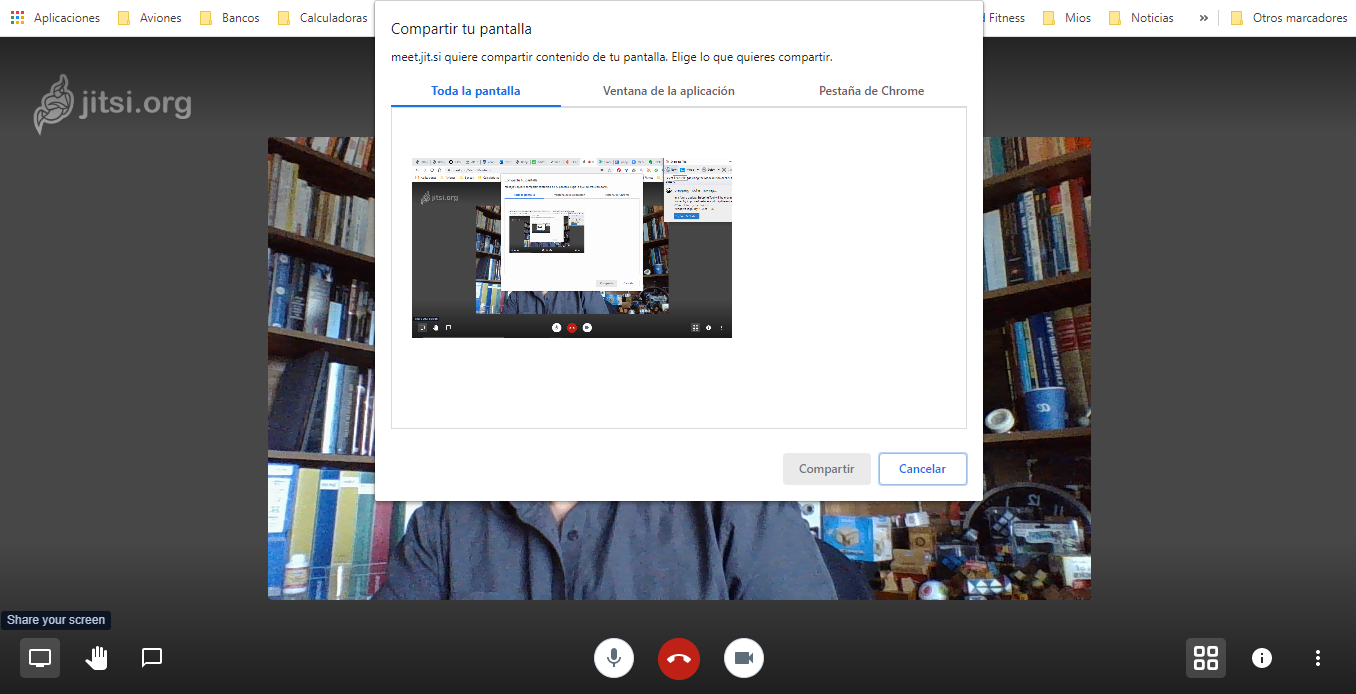Viewport: 1356px width, 694px height.
Task: Expand hidden bookmarks chevron
Action: [1203, 18]
